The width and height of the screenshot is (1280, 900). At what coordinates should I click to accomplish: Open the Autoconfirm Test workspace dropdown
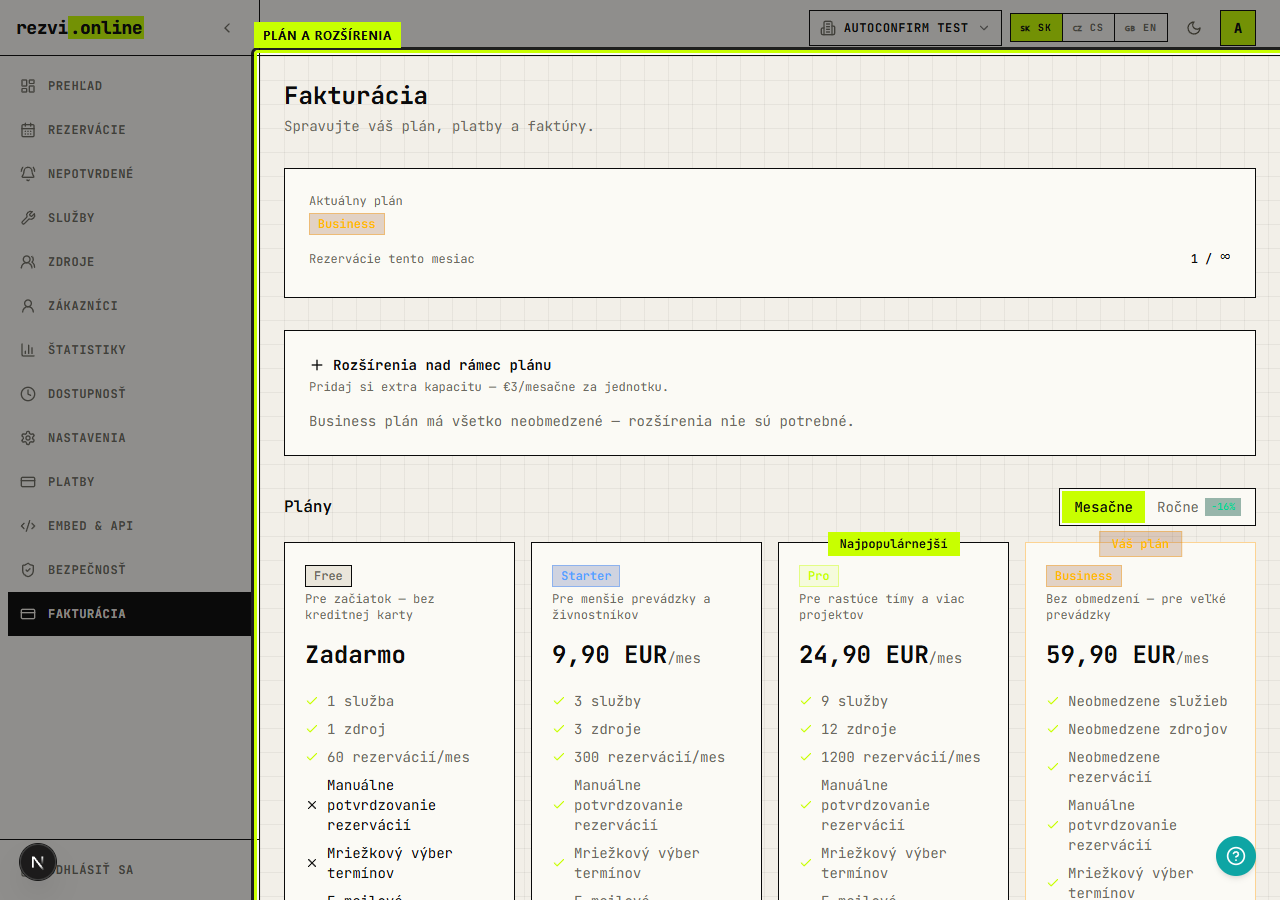coord(905,28)
